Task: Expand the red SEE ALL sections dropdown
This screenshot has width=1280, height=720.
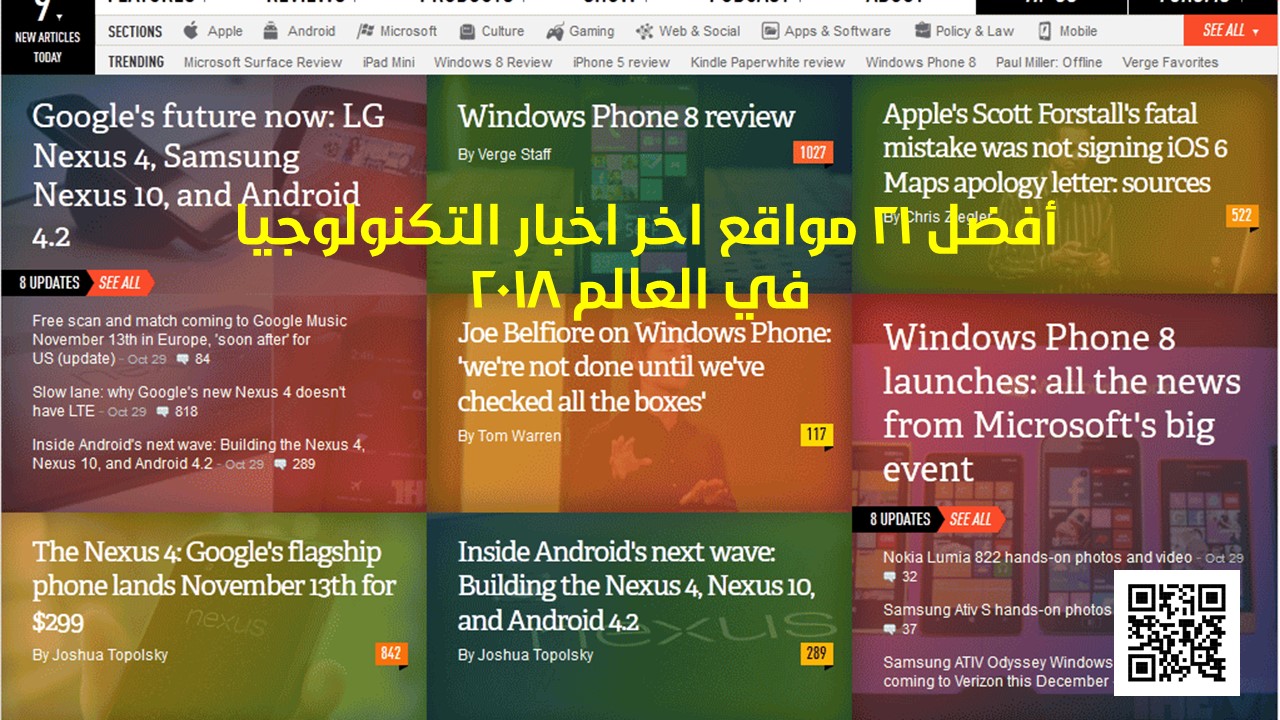Action: 1230,31
